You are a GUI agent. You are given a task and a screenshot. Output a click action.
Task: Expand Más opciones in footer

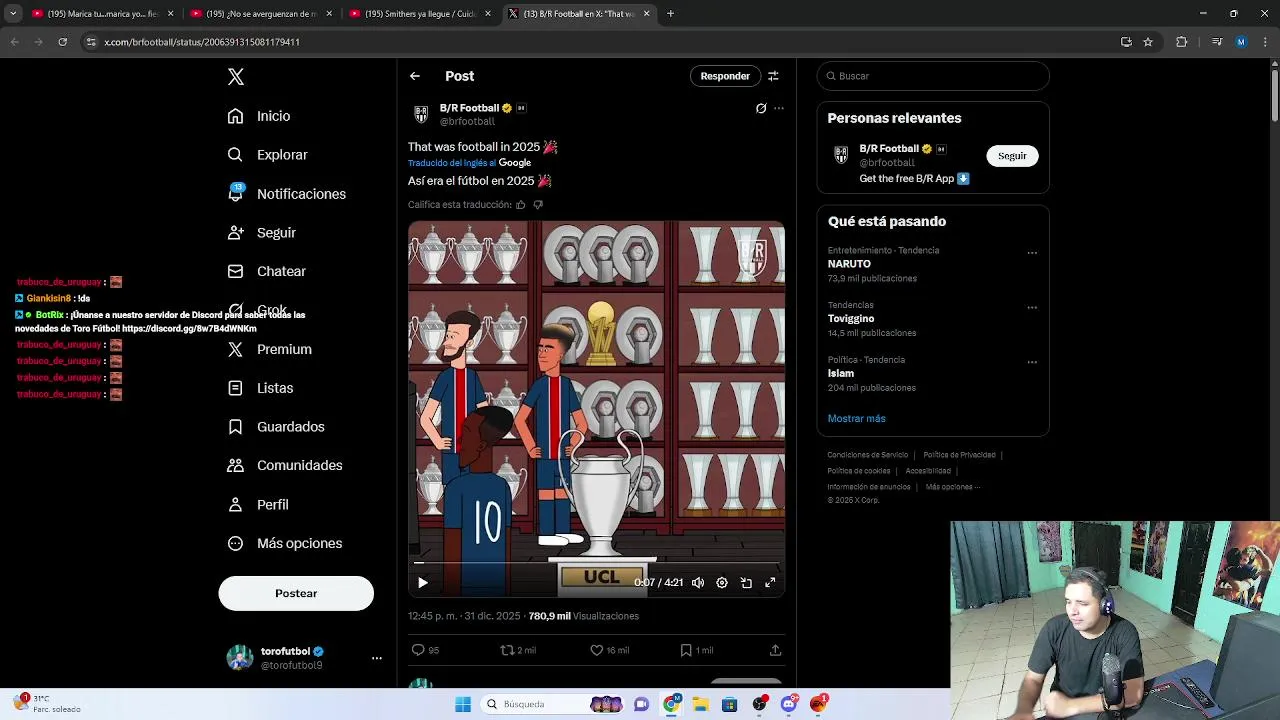(x=952, y=487)
